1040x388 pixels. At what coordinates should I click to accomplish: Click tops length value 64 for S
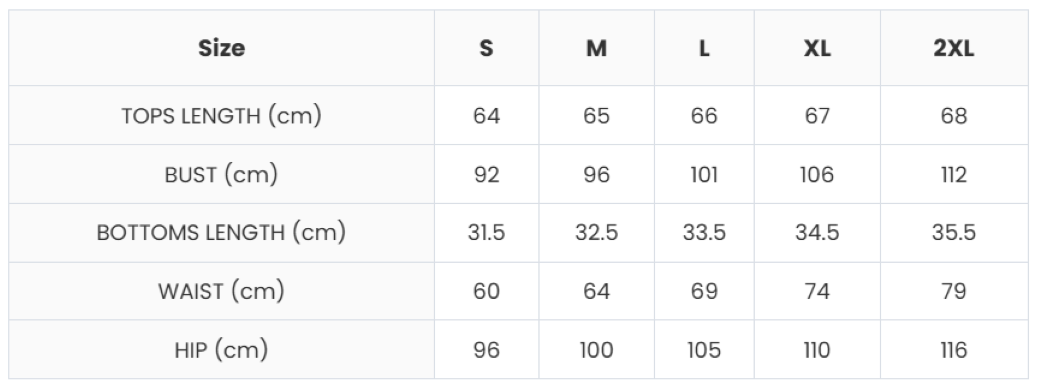click(x=487, y=115)
